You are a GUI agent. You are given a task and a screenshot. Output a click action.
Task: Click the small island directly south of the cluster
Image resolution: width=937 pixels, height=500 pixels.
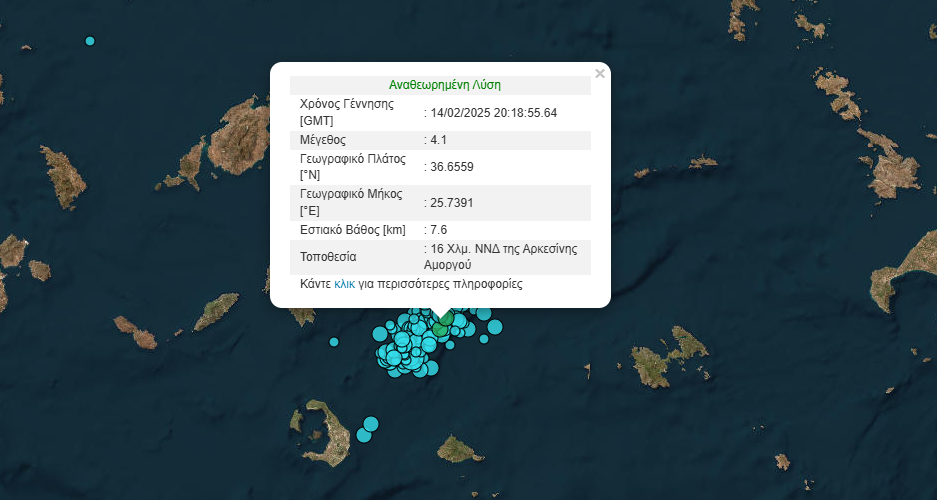click(456, 449)
